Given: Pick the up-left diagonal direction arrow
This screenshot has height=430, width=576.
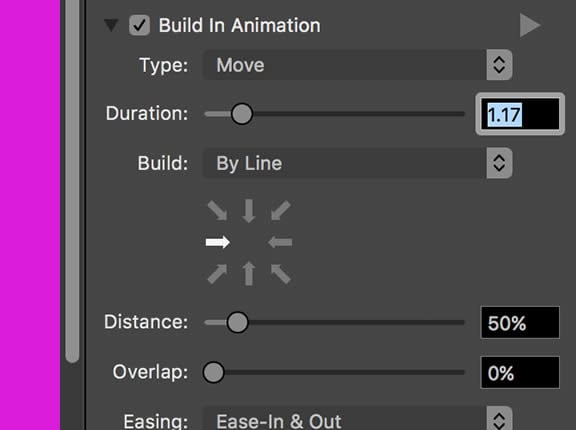Looking at the screenshot, I should tap(280, 274).
